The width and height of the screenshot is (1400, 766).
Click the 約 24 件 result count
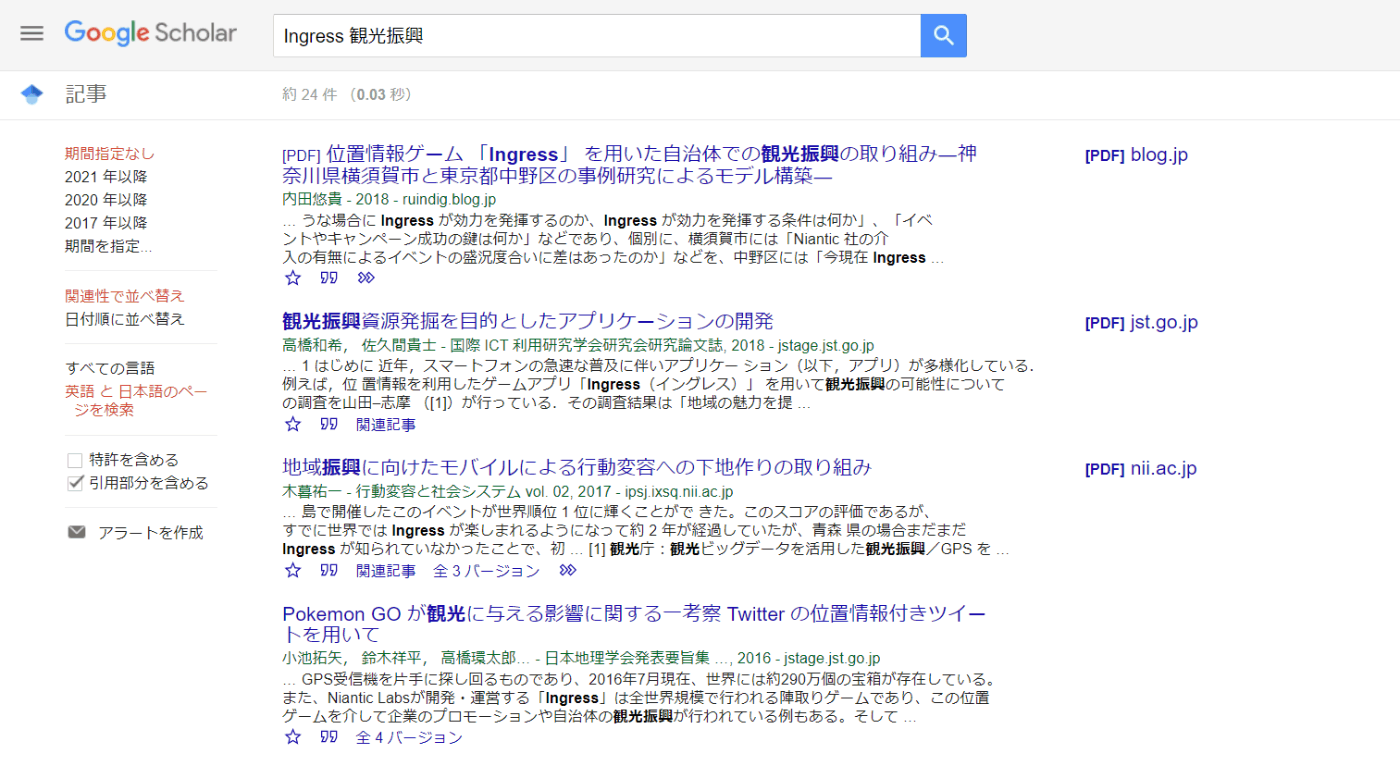309,95
